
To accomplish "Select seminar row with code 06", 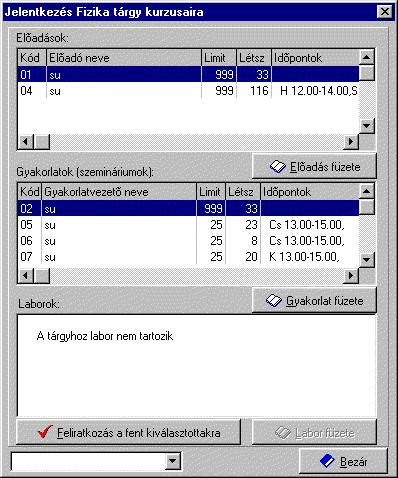I will pyautogui.click(x=188, y=241).
